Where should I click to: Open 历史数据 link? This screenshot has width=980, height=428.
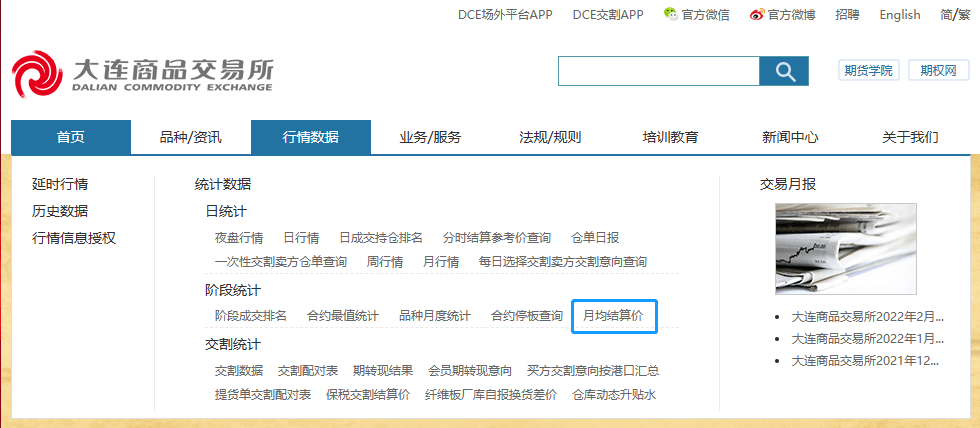click(x=60, y=211)
